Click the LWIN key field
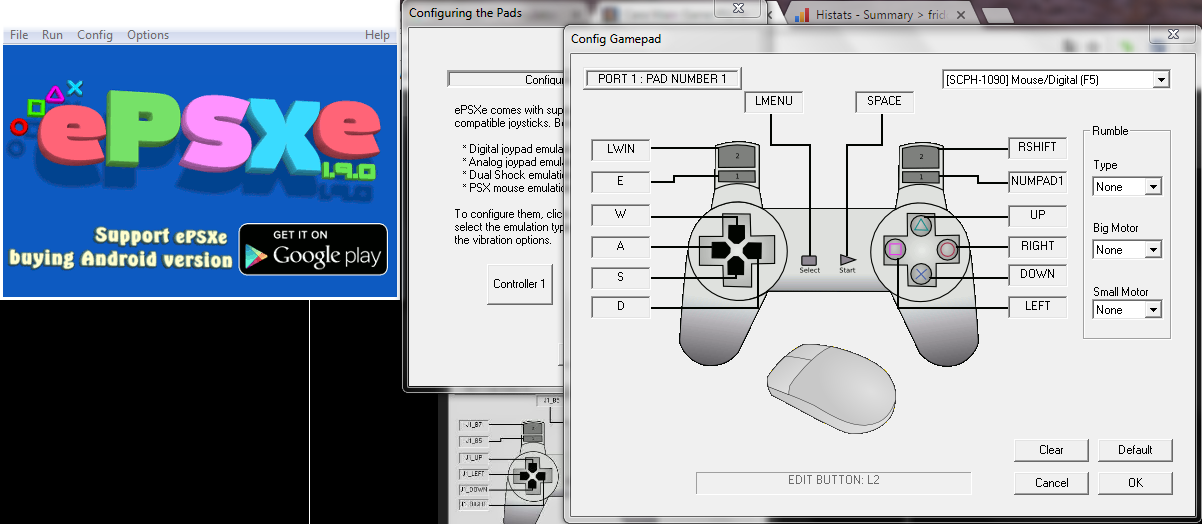Screen dimensions: 1202x524 pos(621,150)
